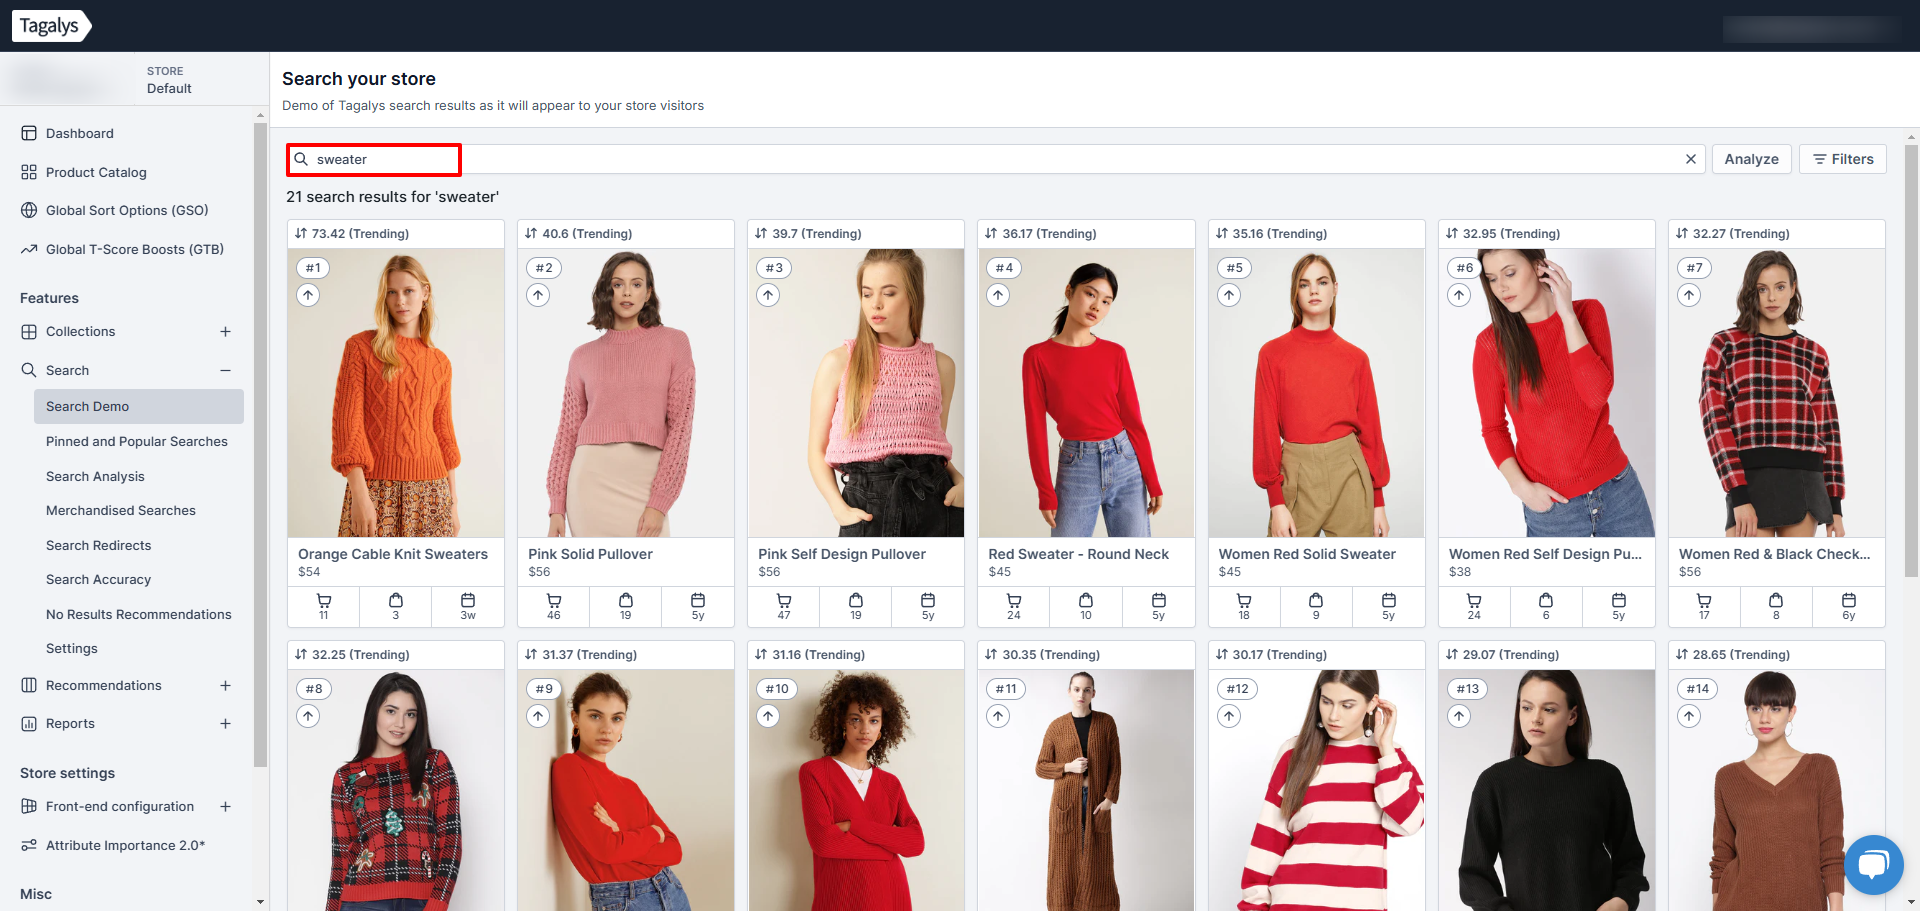This screenshot has height=911, width=1920.
Task: Open the Women Red & Black Check product image
Action: (x=1777, y=393)
